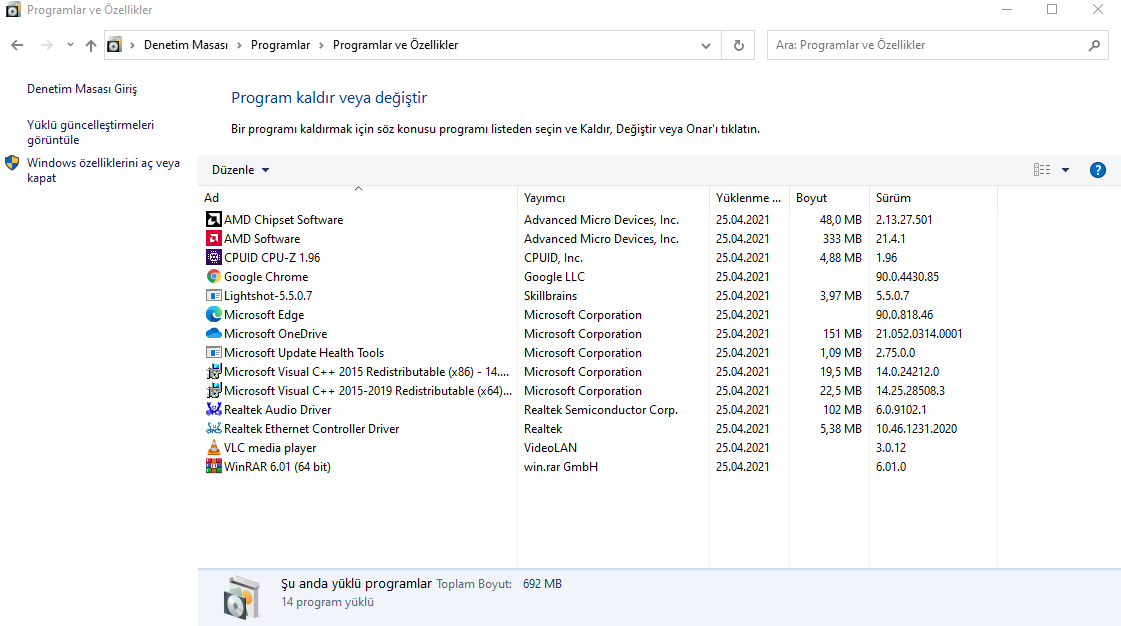Expand the view options dropdown arrow
The width and height of the screenshot is (1121, 626).
point(1065,170)
